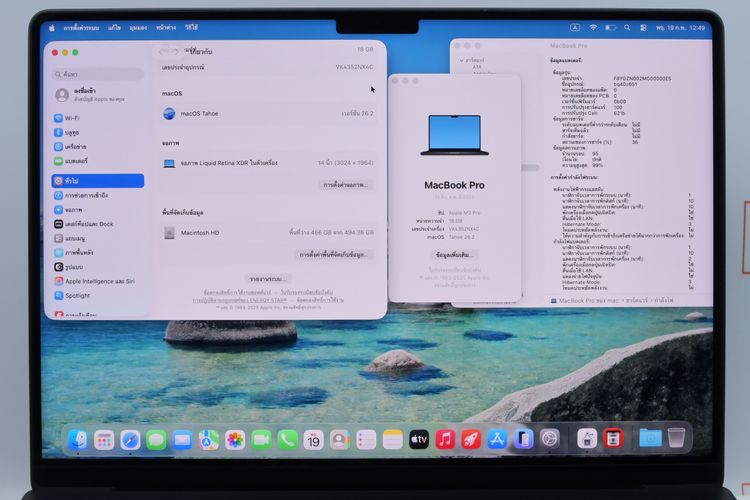Select Spotlight in the Settings sidebar

[98, 295]
